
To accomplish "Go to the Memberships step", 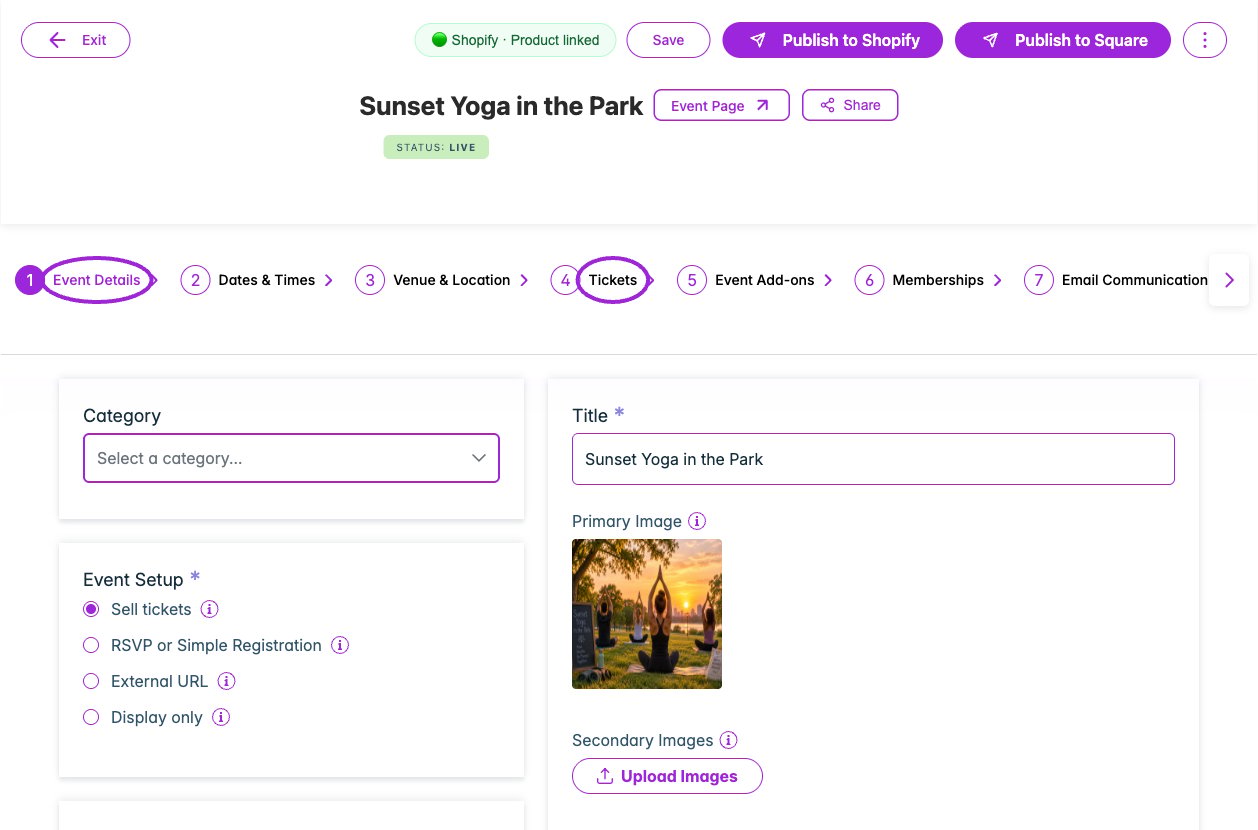I will point(938,280).
